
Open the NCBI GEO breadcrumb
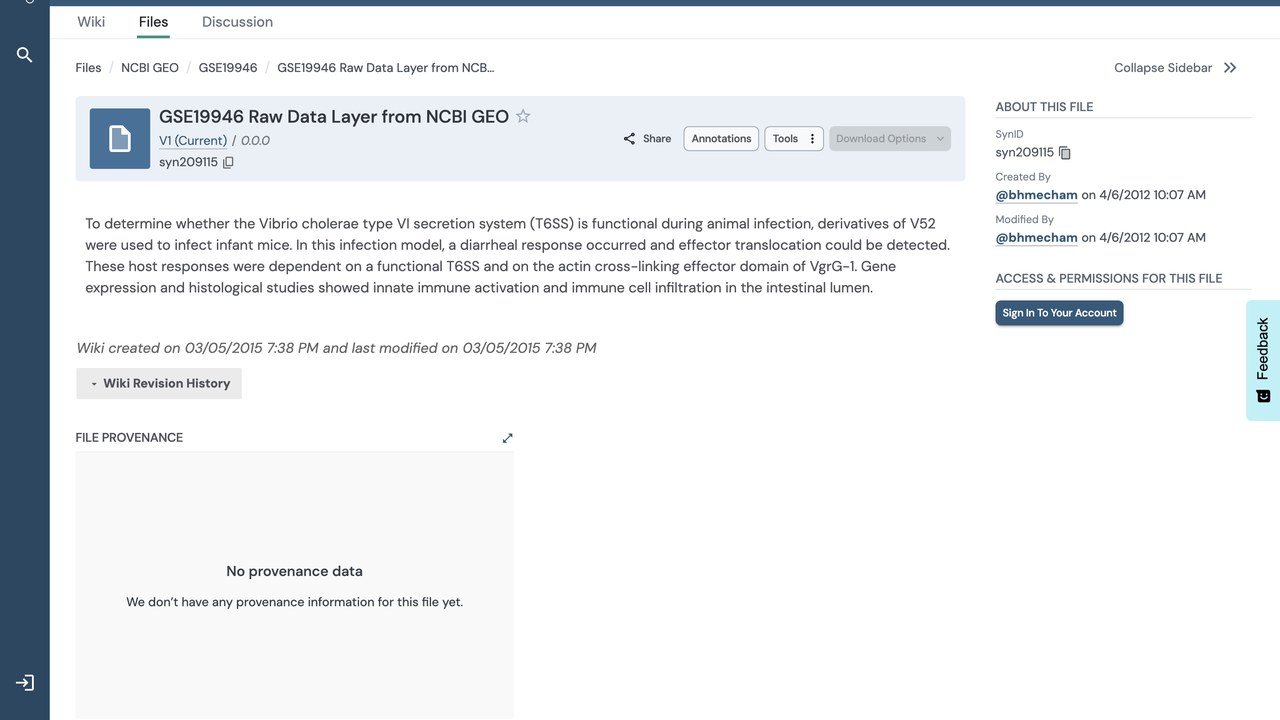coord(150,68)
